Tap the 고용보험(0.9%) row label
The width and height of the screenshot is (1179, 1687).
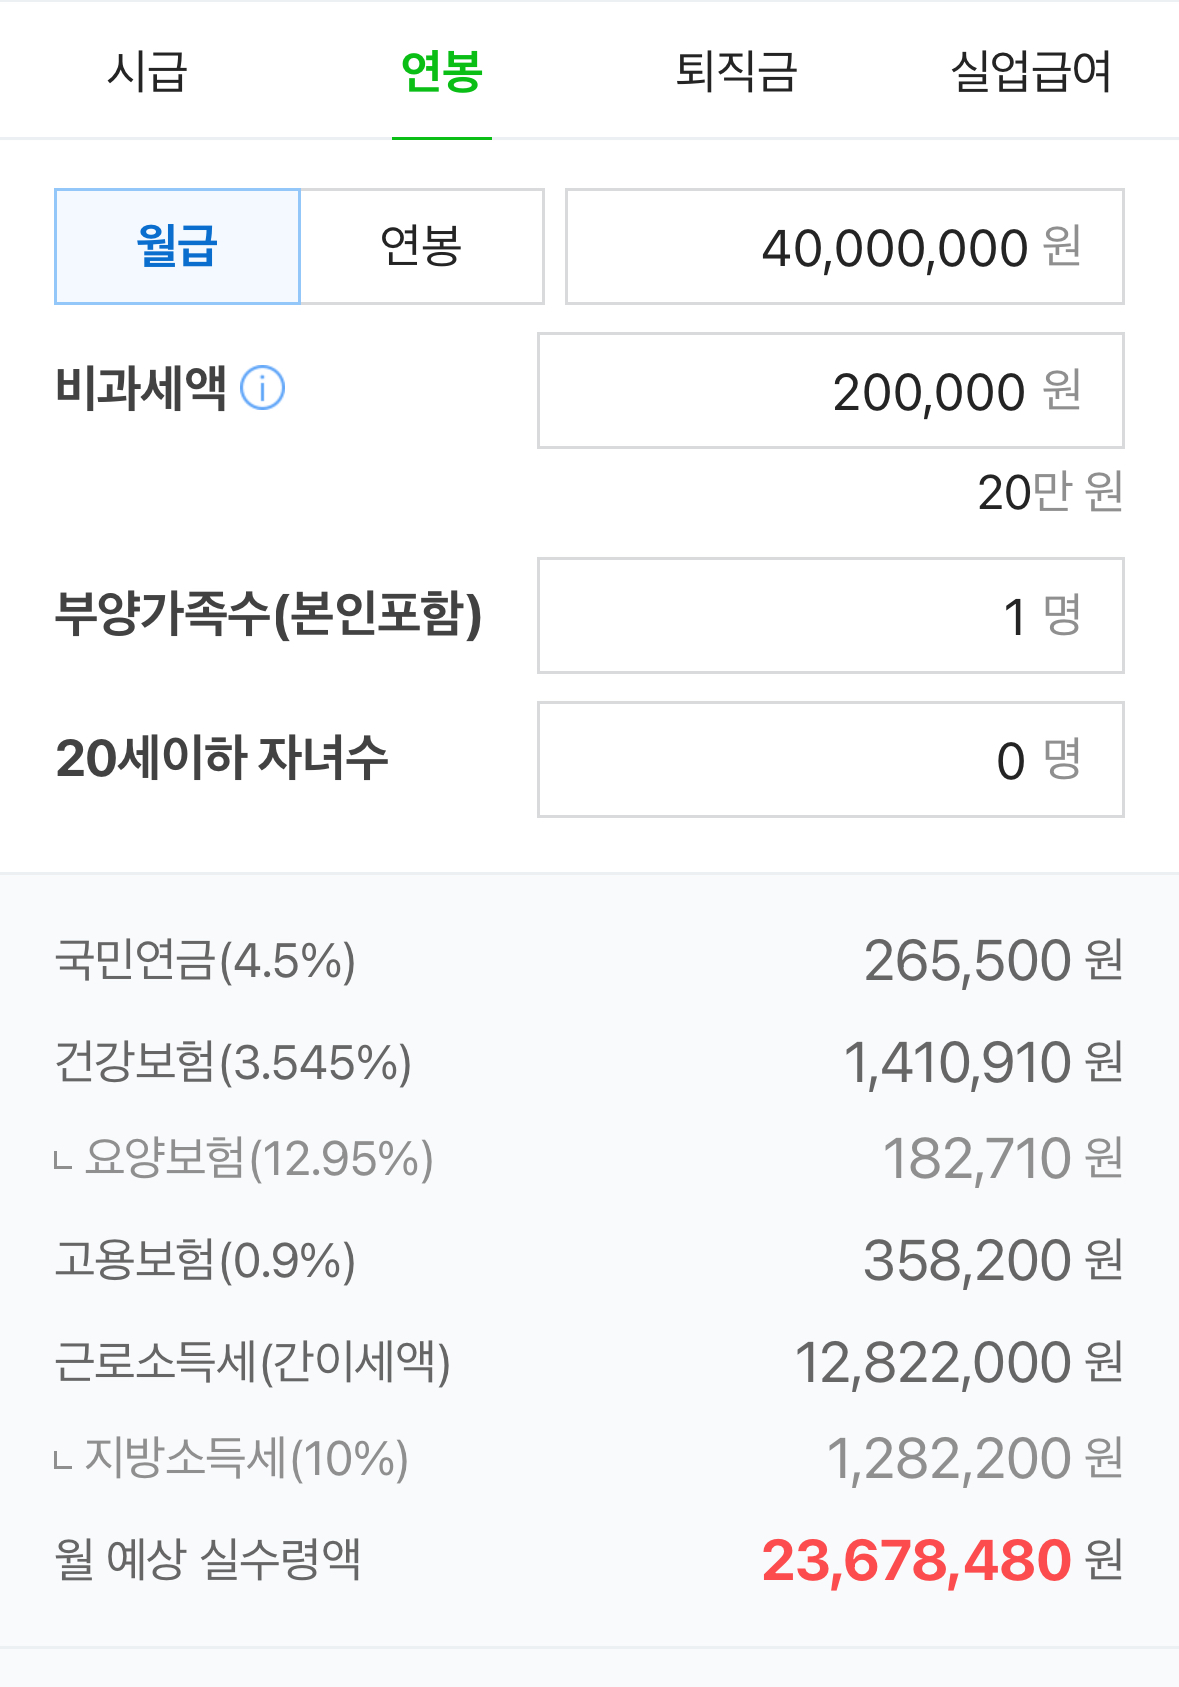pos(205,1260)
